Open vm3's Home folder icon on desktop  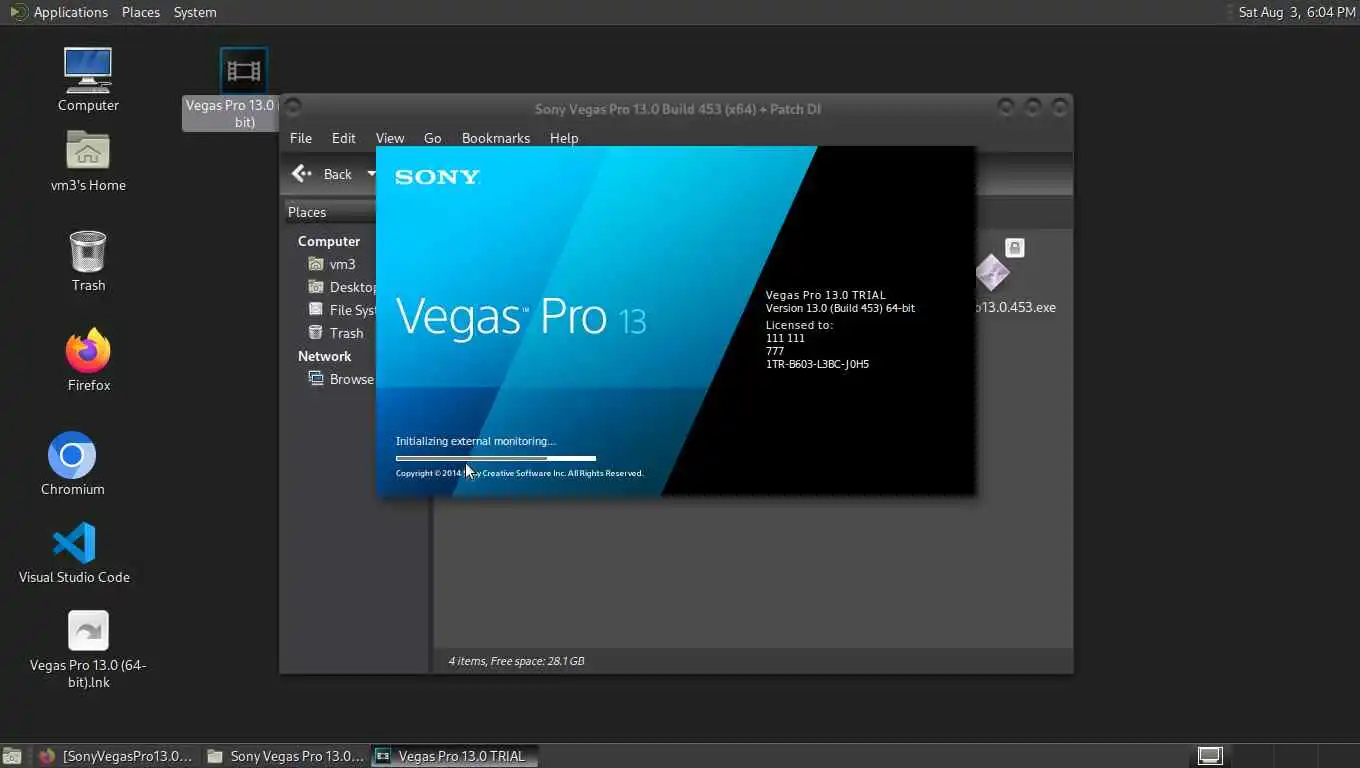[88, 151]
